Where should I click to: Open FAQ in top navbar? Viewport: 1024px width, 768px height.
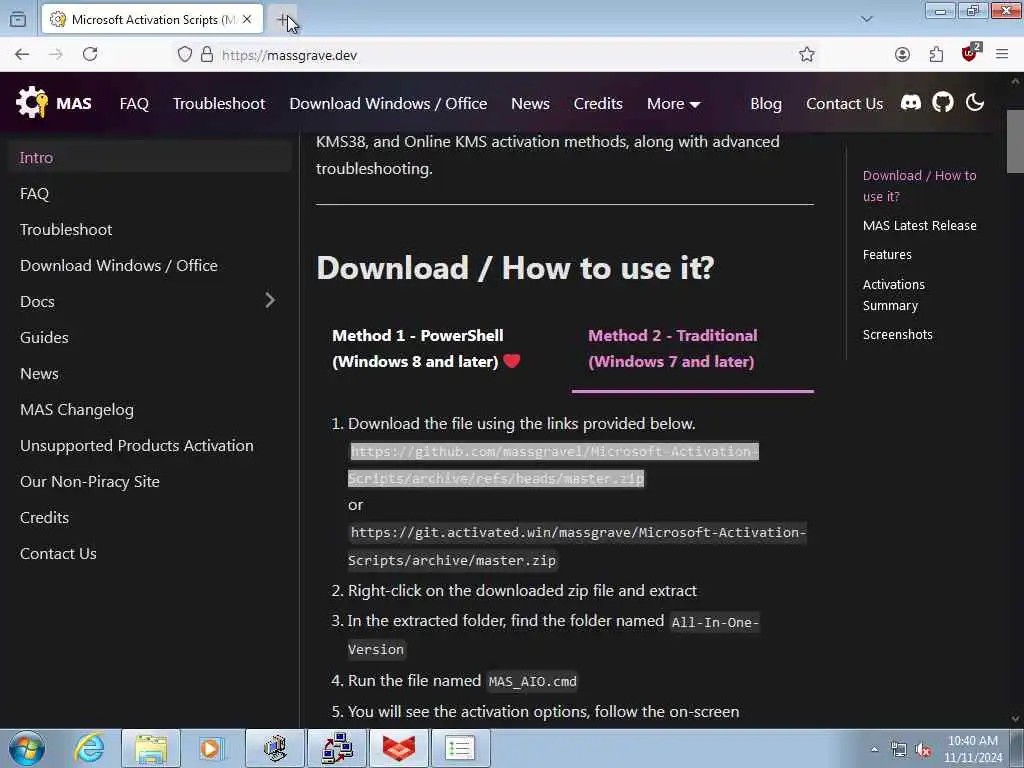134,104
